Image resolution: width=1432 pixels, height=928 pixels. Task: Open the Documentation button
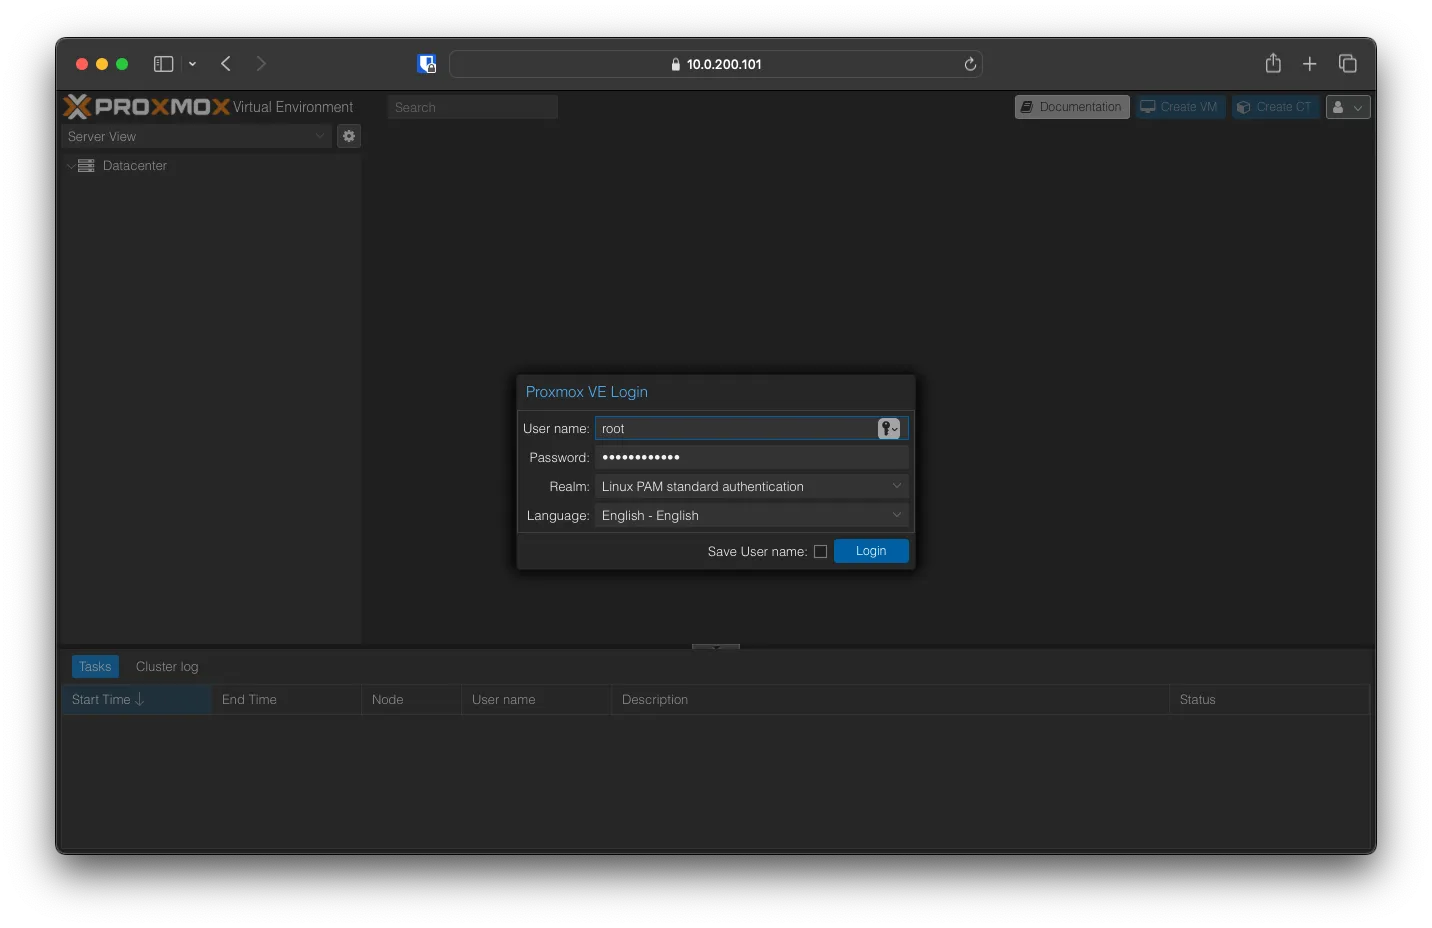click(x=1072, y=107)
